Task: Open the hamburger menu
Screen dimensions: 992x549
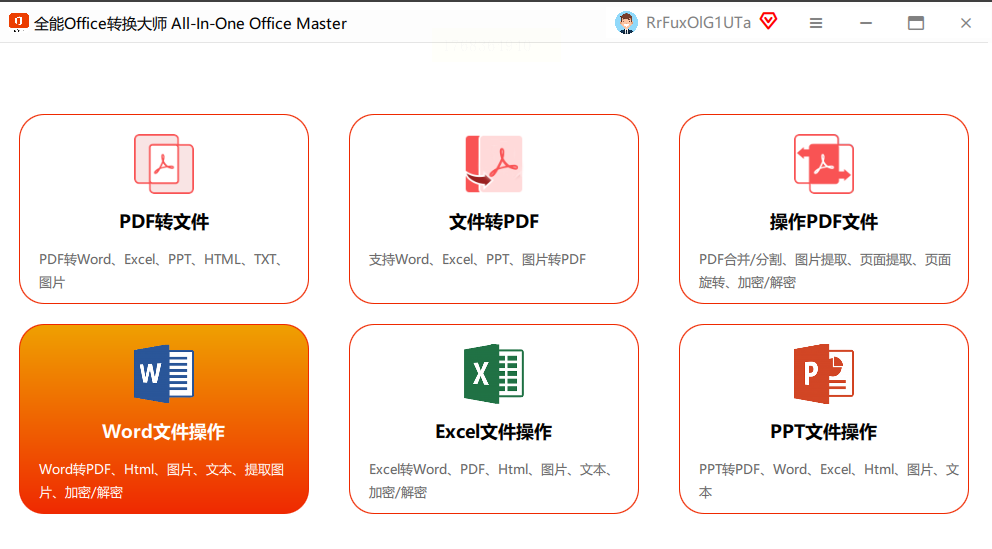Action: pyautogui.click(x=816, y=23)
